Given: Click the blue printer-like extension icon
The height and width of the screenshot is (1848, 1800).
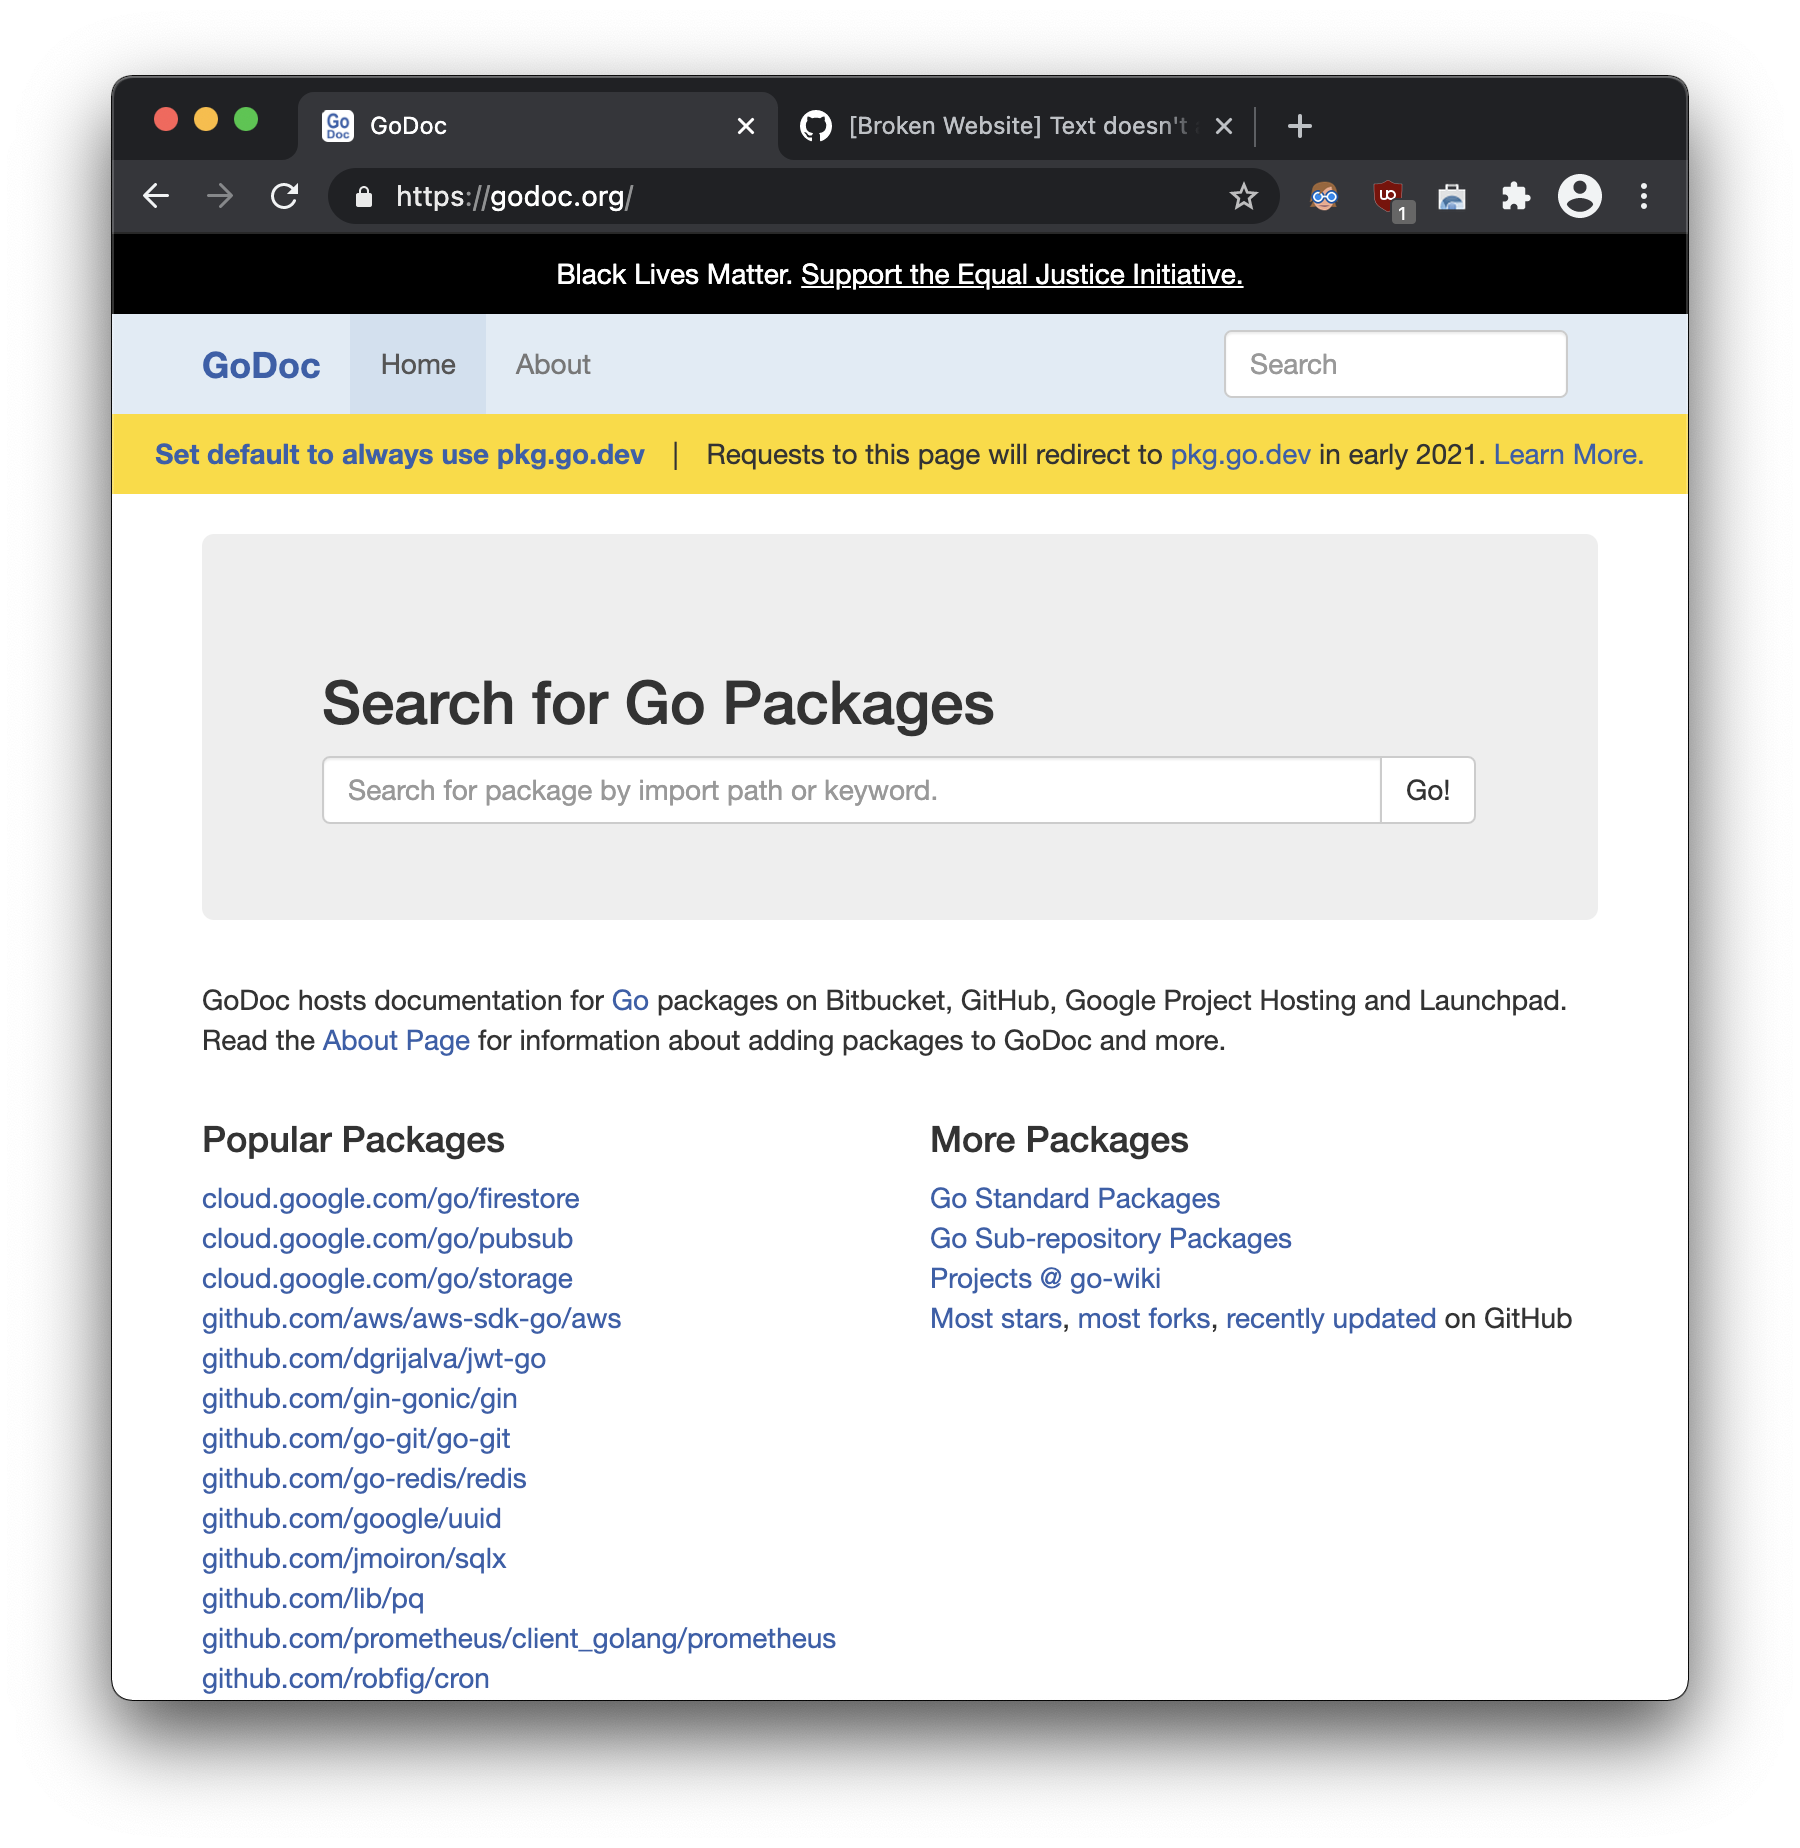Looking at the screenshot, I should (1452, 197).
